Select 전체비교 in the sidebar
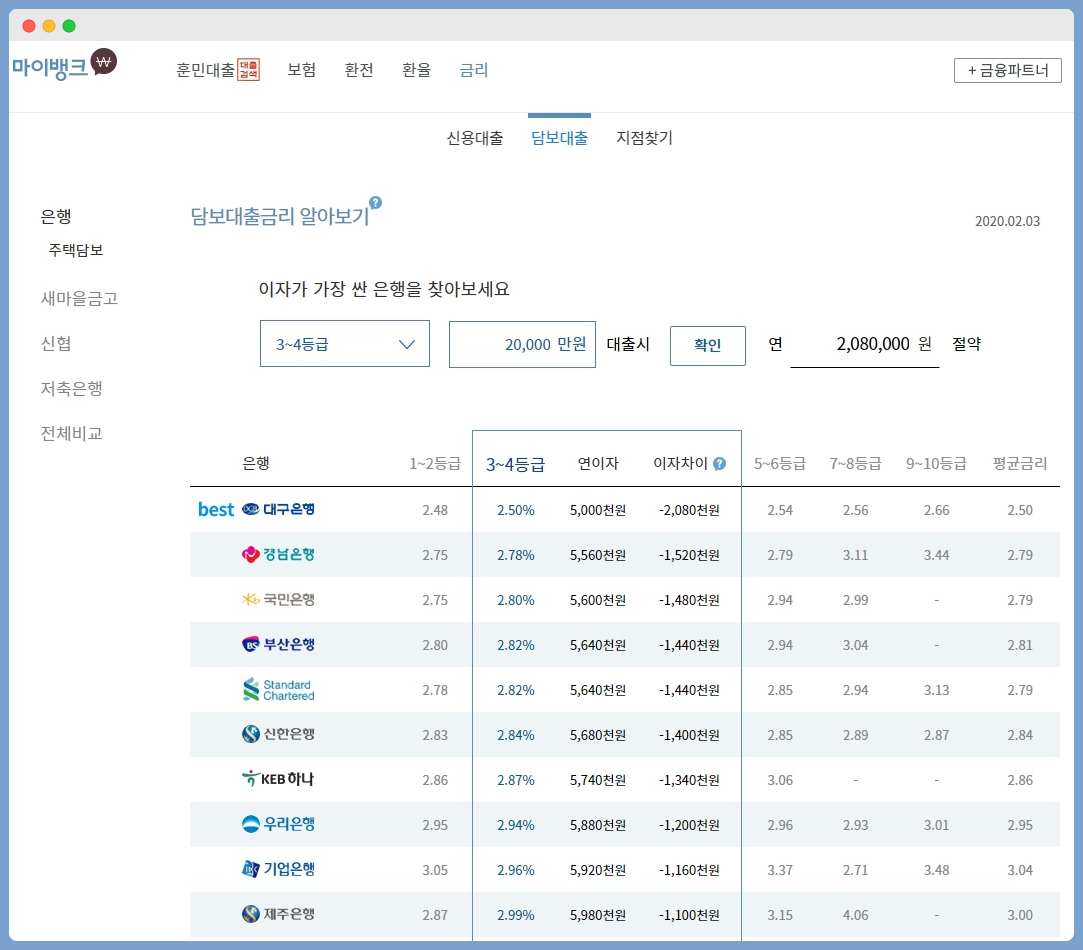The width and height of the screenshot is (1083, 950). pyautogui.click(x=71, y=433)
